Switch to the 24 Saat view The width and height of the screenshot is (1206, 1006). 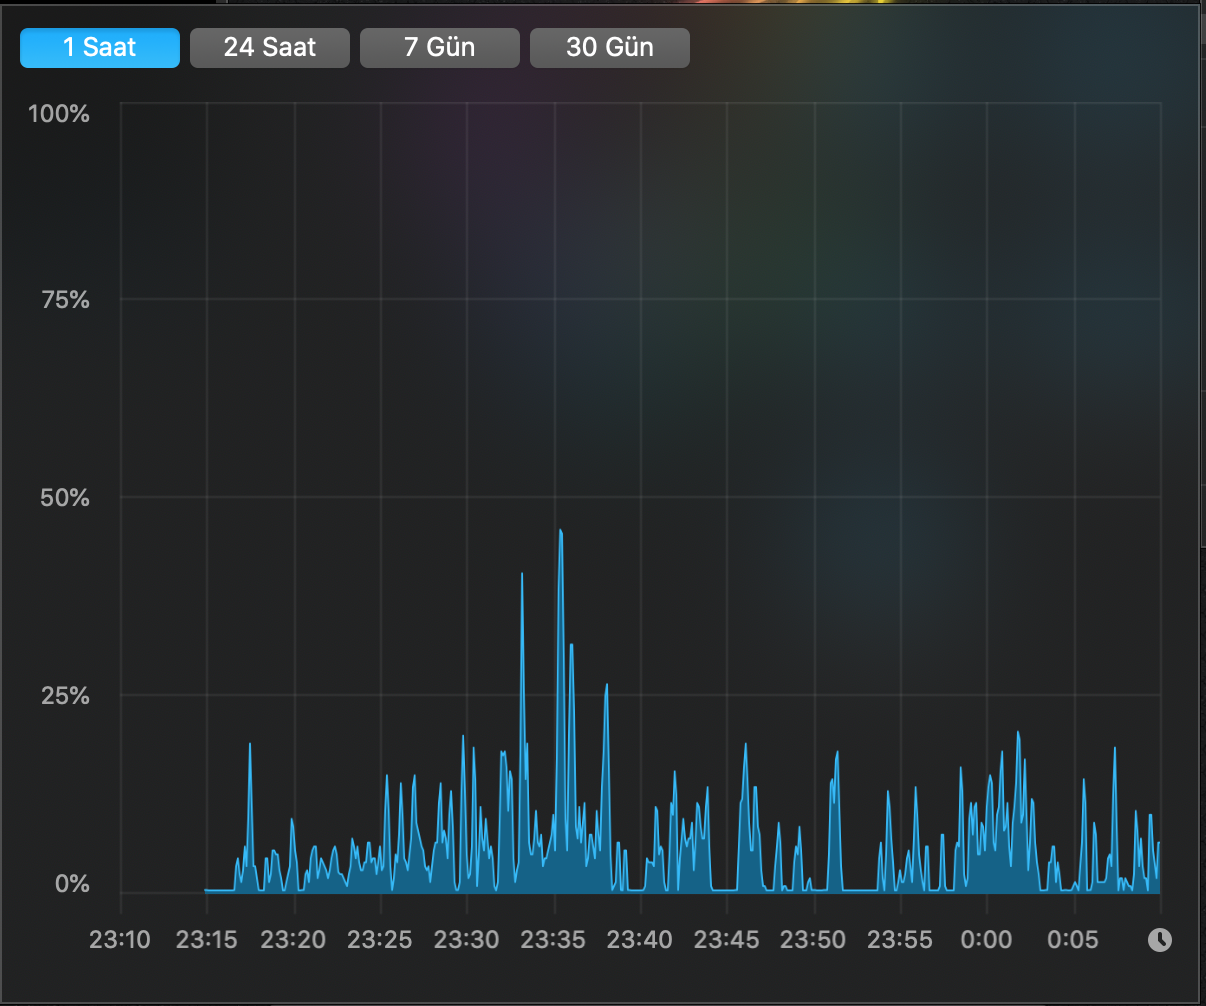click(x=270, y=47)
